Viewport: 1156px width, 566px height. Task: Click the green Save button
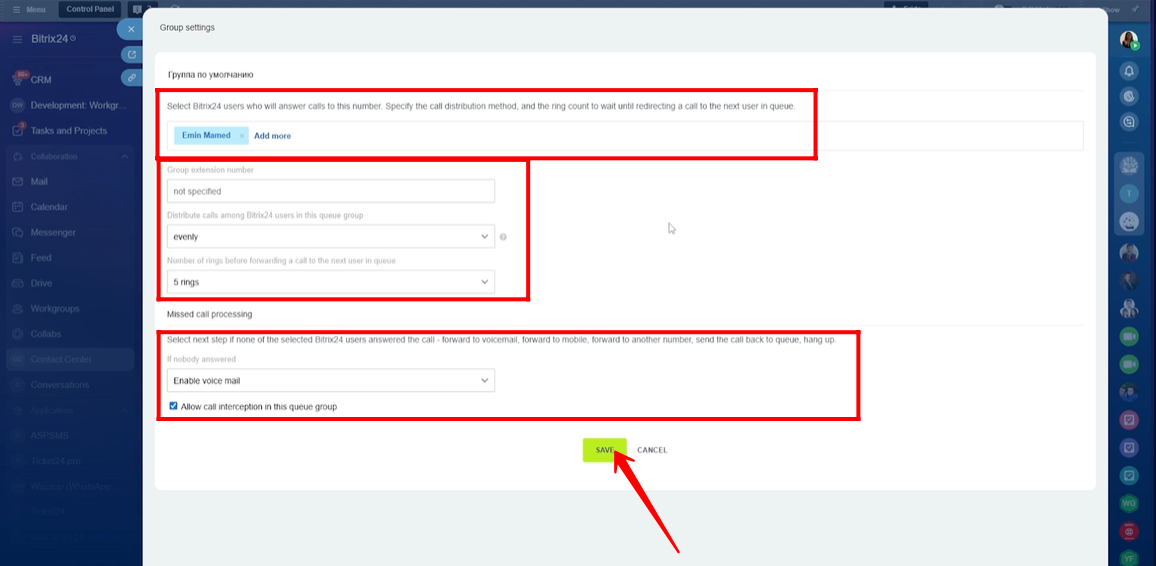604,450
